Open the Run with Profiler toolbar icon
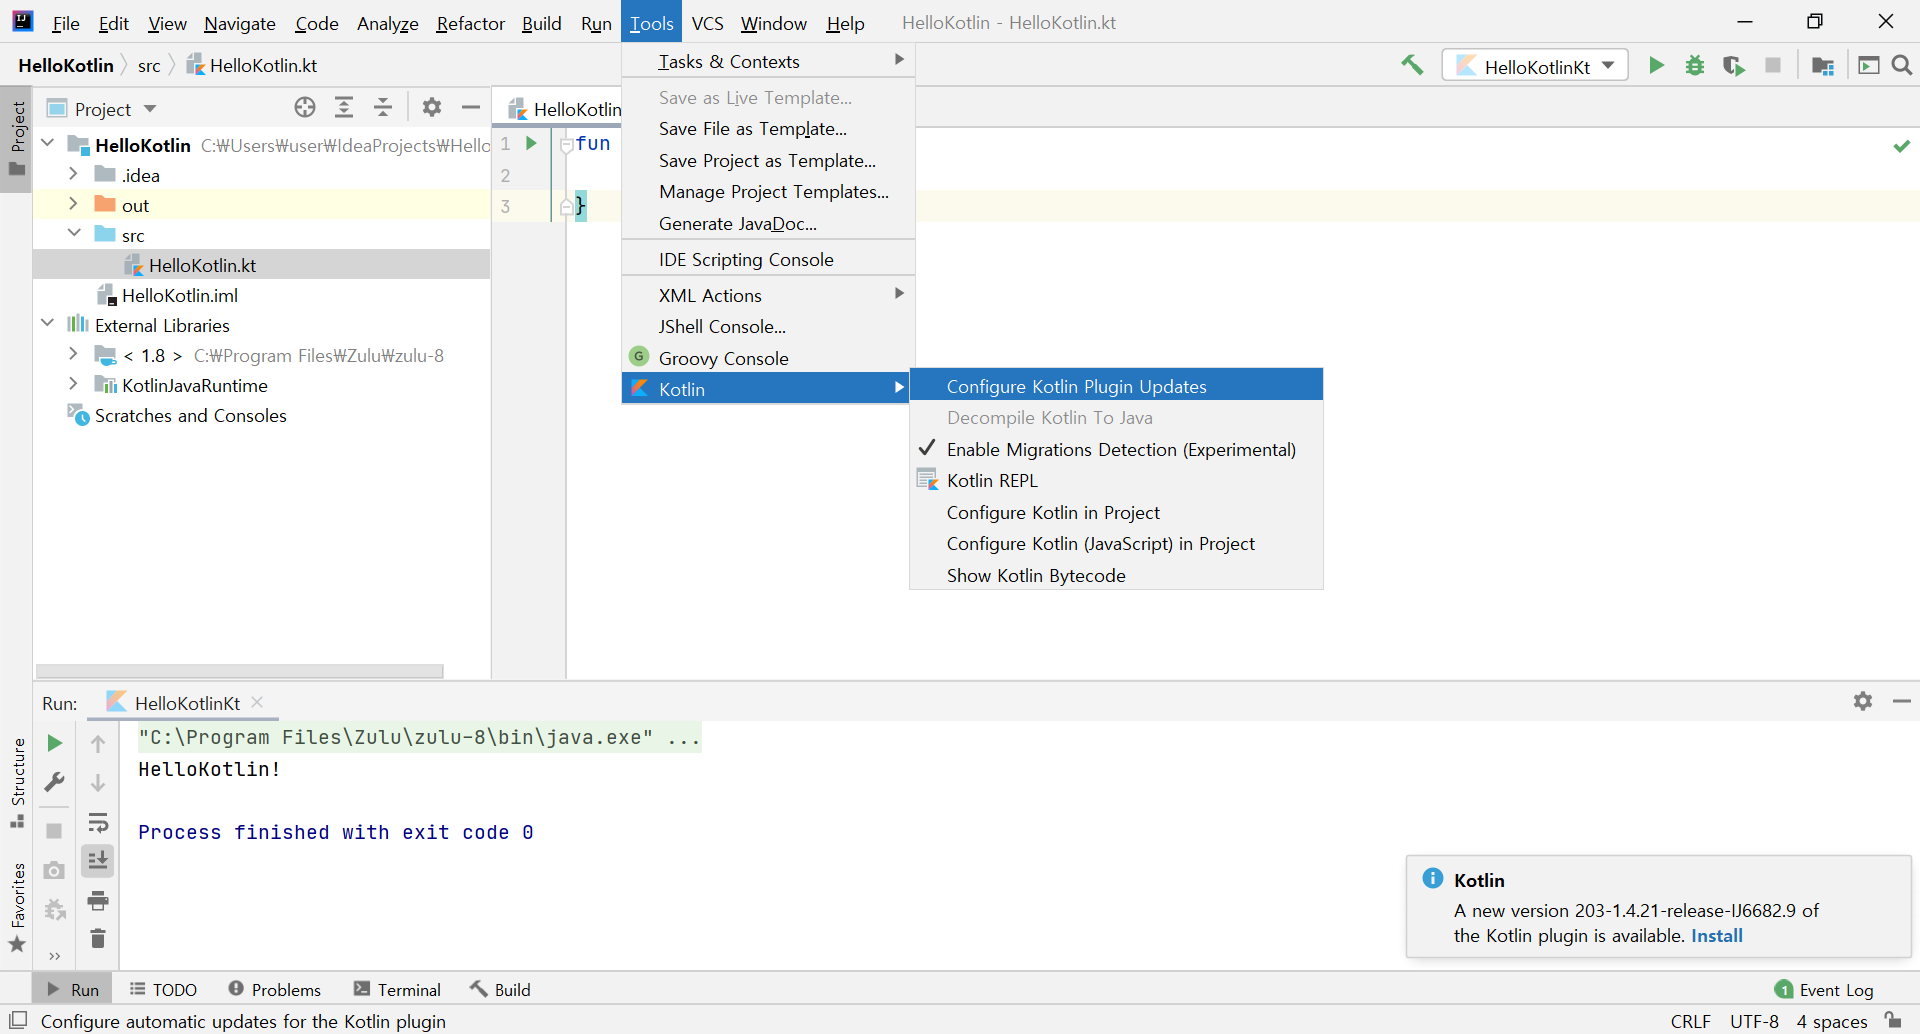 pyautogui.click(x=1868, y=66)
